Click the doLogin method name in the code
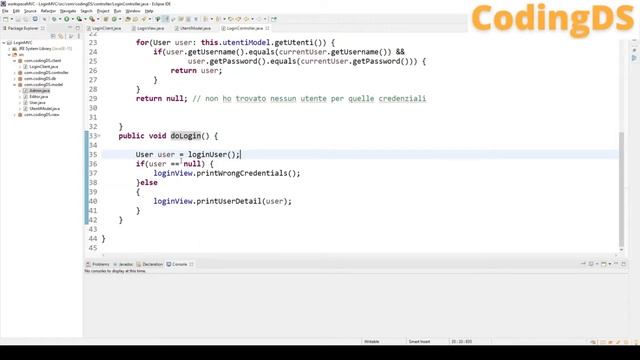 coord(186,136)
